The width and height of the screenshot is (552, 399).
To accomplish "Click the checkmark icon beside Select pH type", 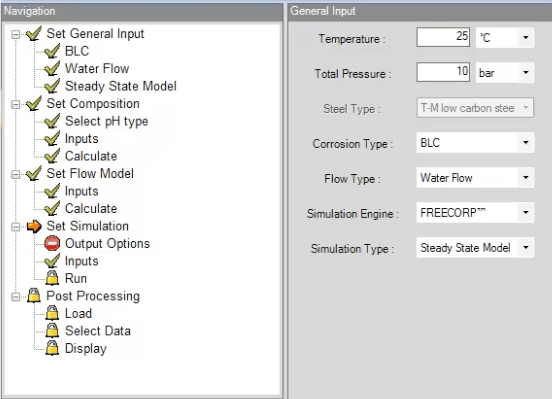I will click(x=52, y=121).
